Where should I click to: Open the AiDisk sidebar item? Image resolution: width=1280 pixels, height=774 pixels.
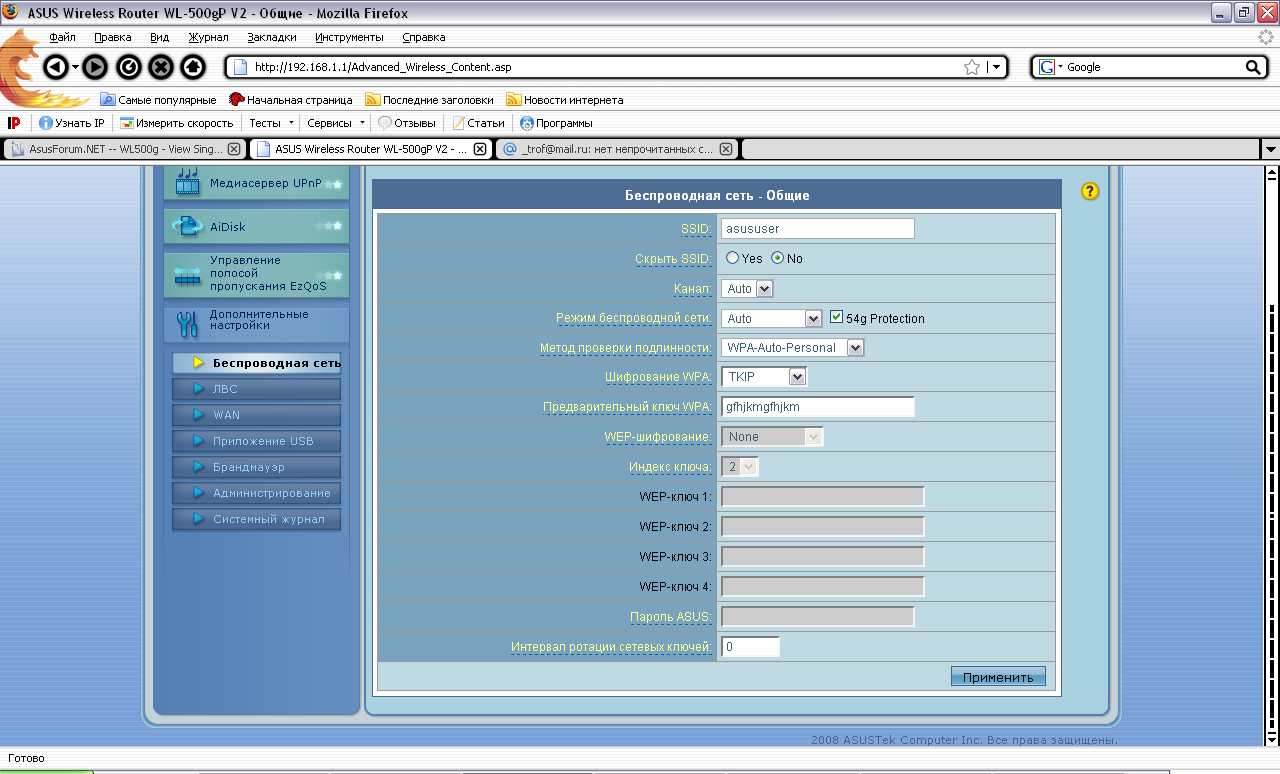pos(256,227)
